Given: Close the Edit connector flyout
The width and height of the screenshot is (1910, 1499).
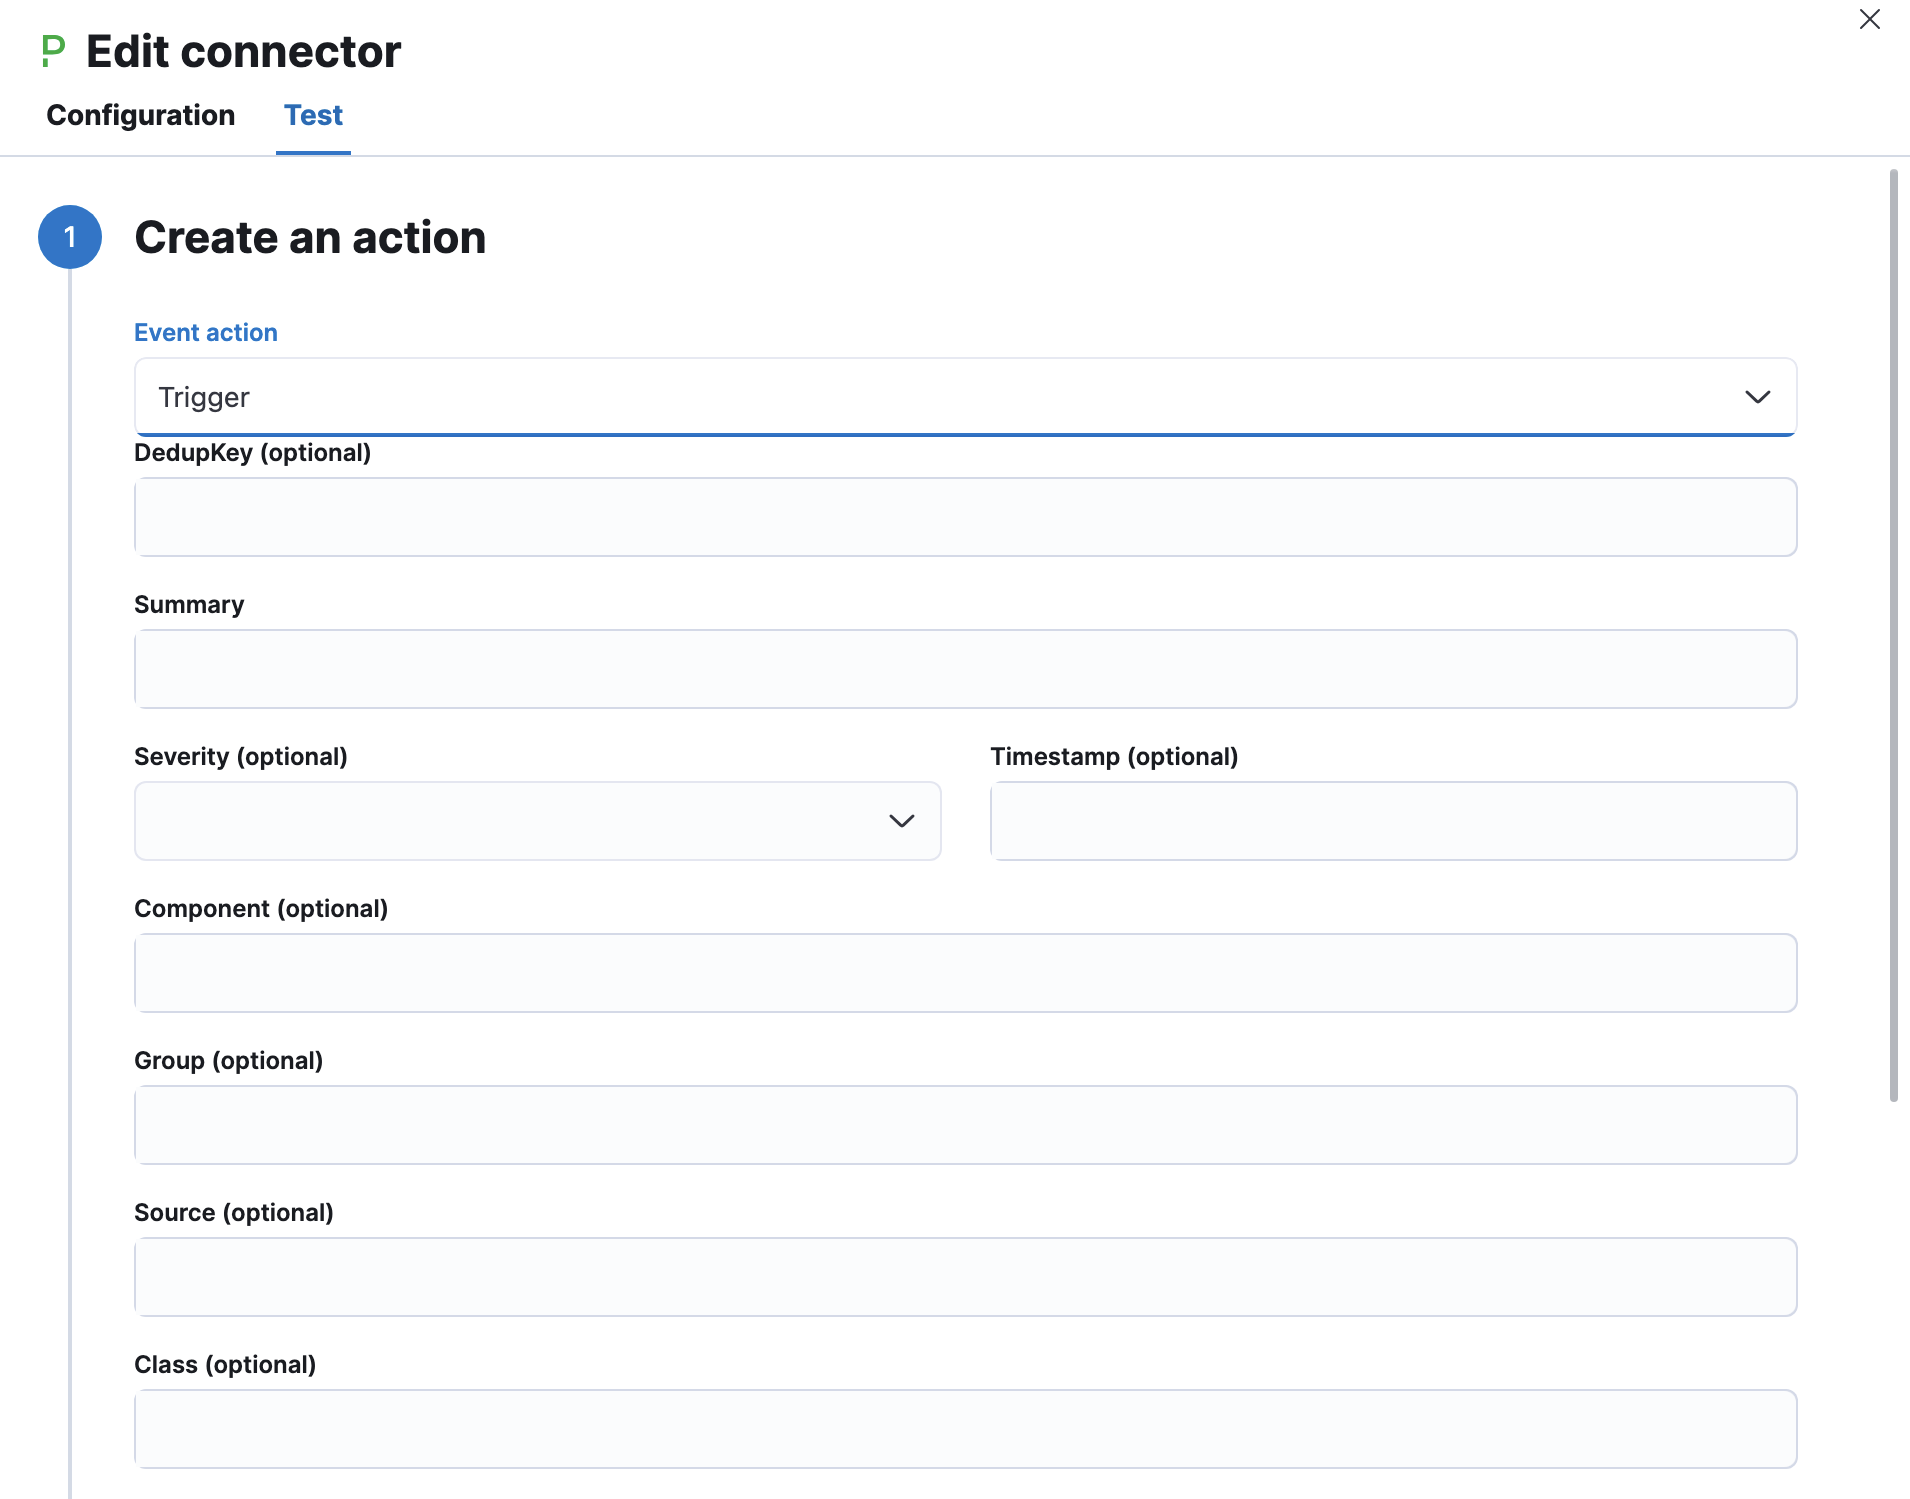Looking at the screenshot, I should point(1869,19).
